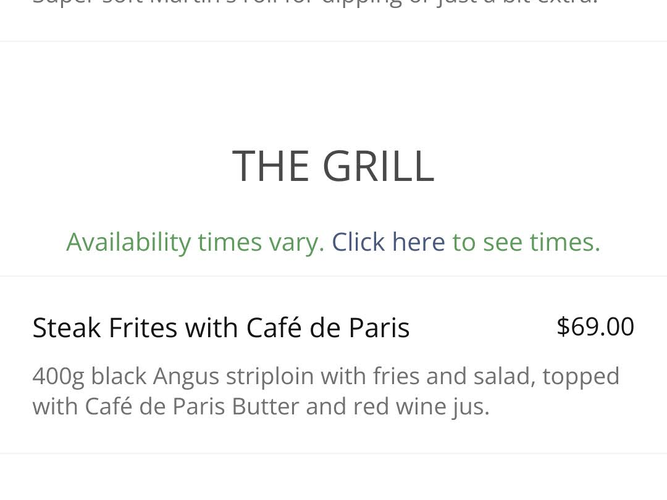667x500 pixels.
Task: Open the Steak Frites with Café de Paris item
Action: click(x=221, y=328)
